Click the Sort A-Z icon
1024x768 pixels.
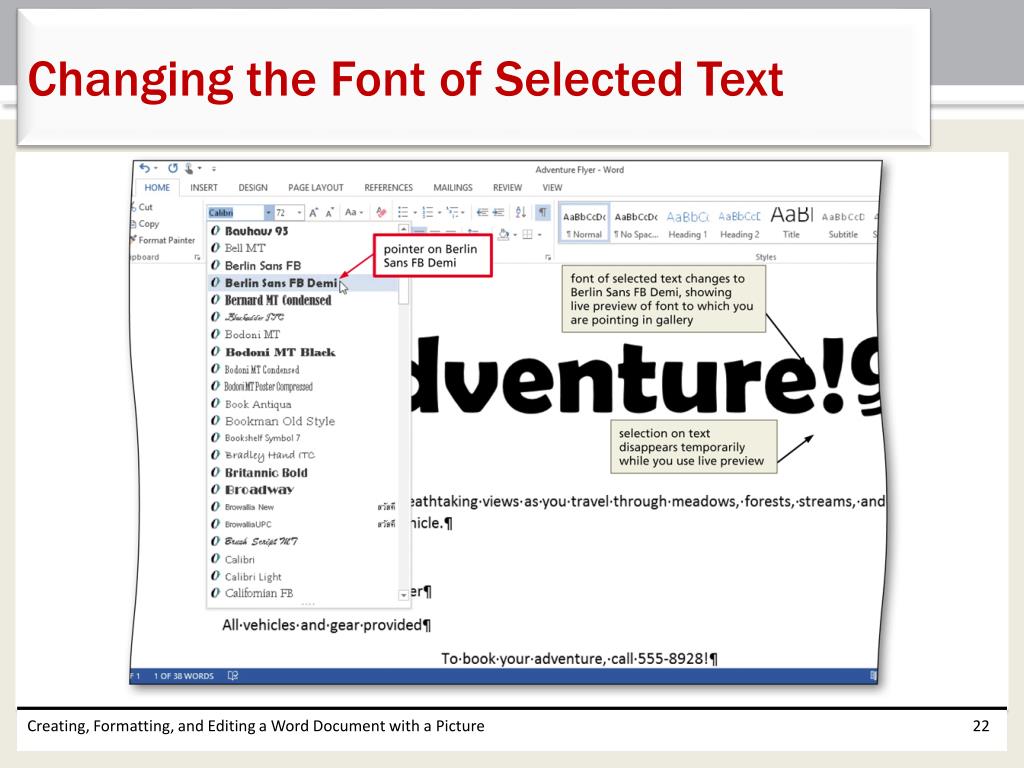(x=520, y=212)
